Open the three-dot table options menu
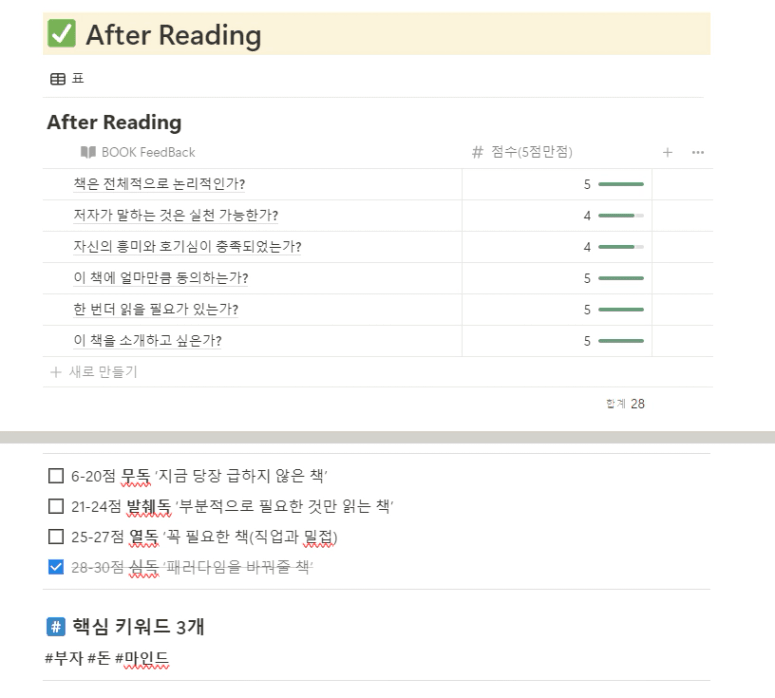Screen dimensions: 775x698 (x=698, y=152)
